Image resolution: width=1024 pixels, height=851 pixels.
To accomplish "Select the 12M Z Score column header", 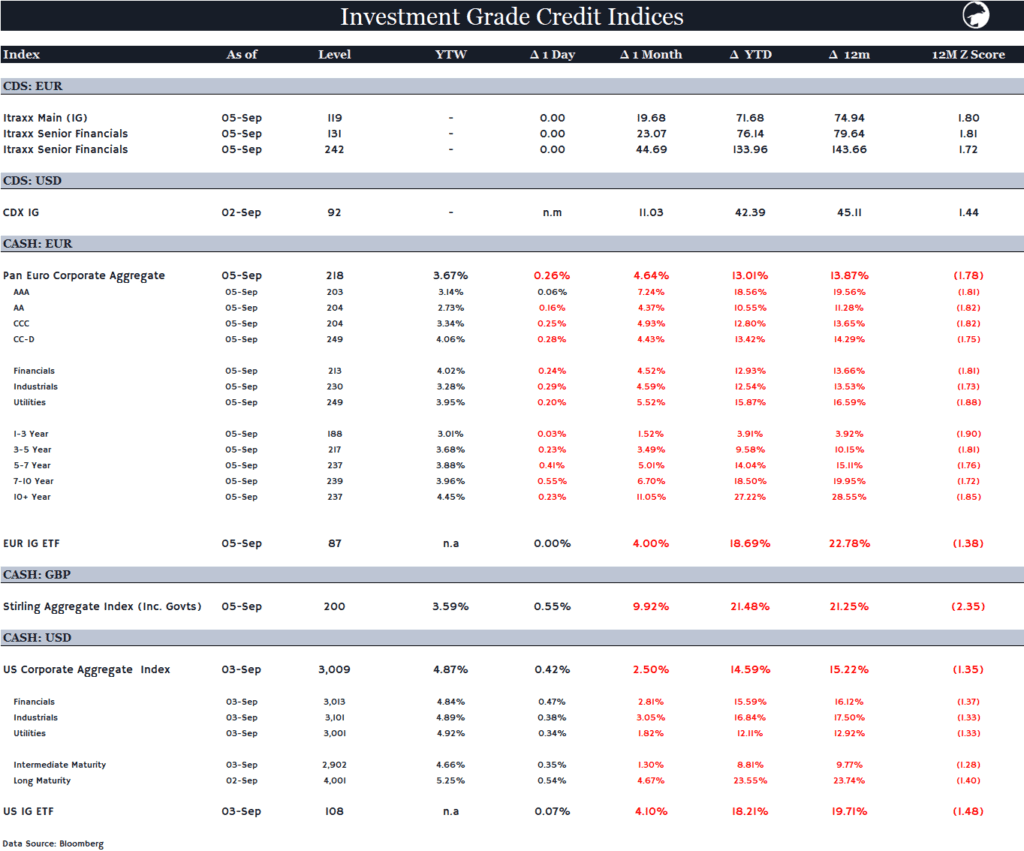I will [967, 54].
